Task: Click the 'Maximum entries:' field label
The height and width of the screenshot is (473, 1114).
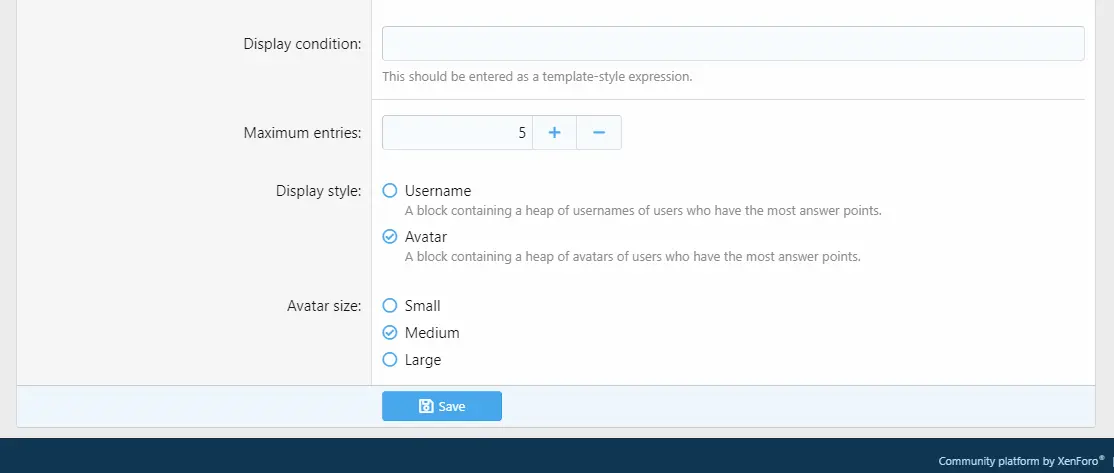Action: pyautogui.click(x=302, y=133)
